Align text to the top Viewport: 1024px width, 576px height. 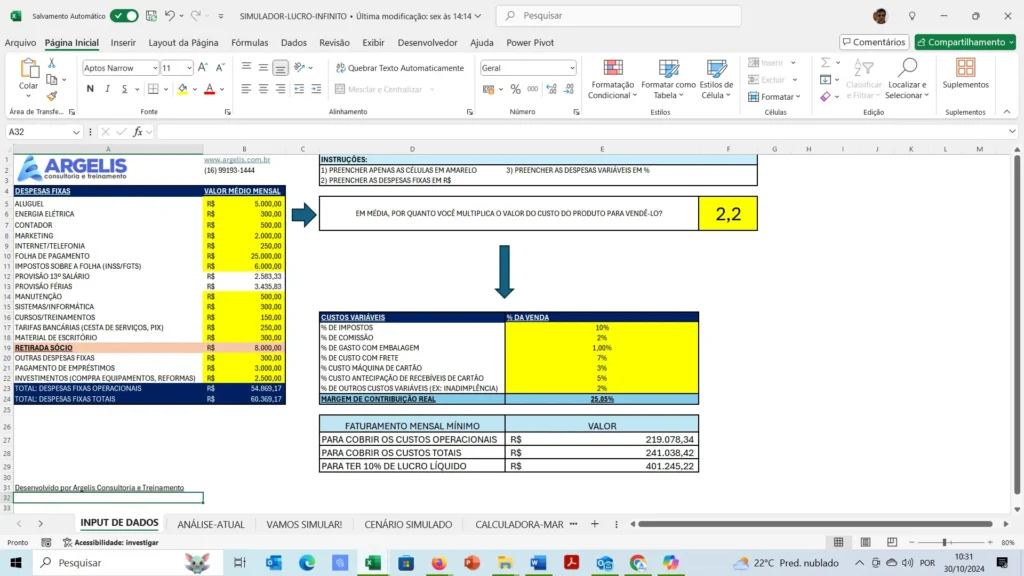246,67
